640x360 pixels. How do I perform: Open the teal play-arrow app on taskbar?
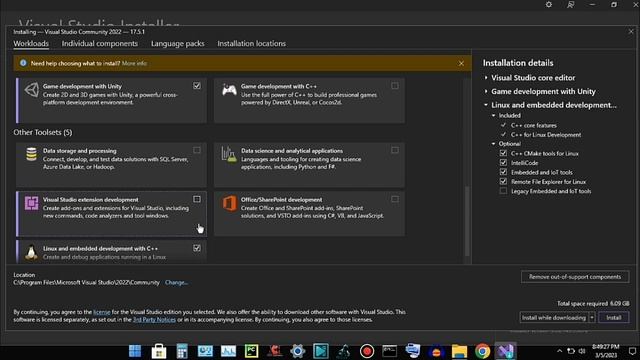click(321, 351)
